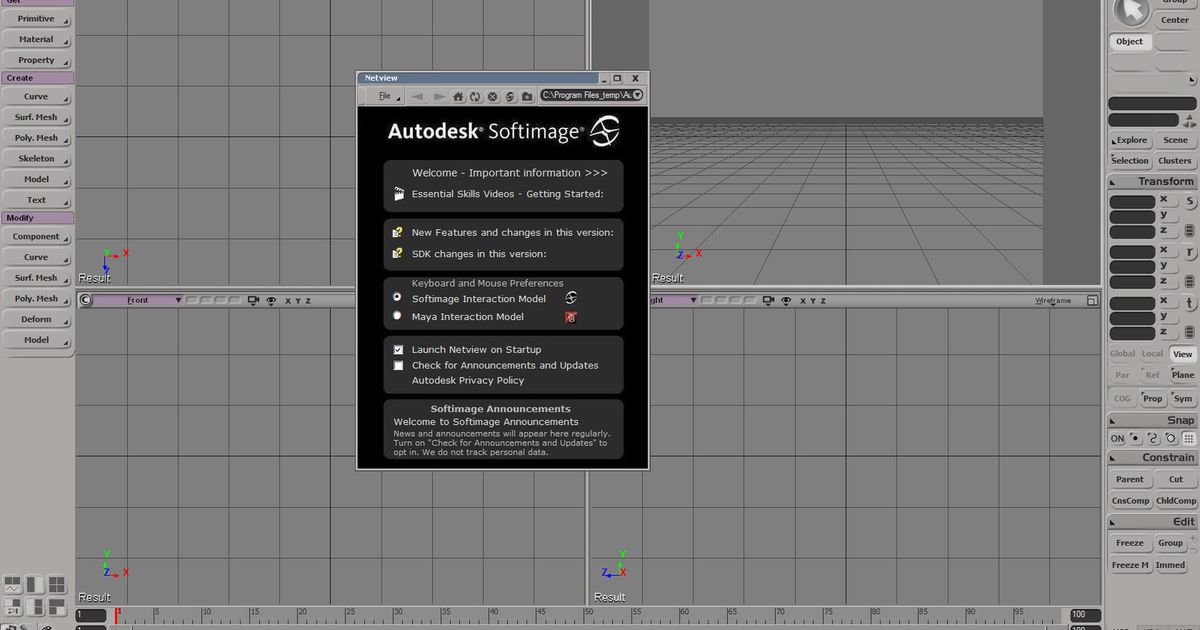Switch transform reference to Local
This screenshot has height=630, width=1200.
coord(1151,353)
